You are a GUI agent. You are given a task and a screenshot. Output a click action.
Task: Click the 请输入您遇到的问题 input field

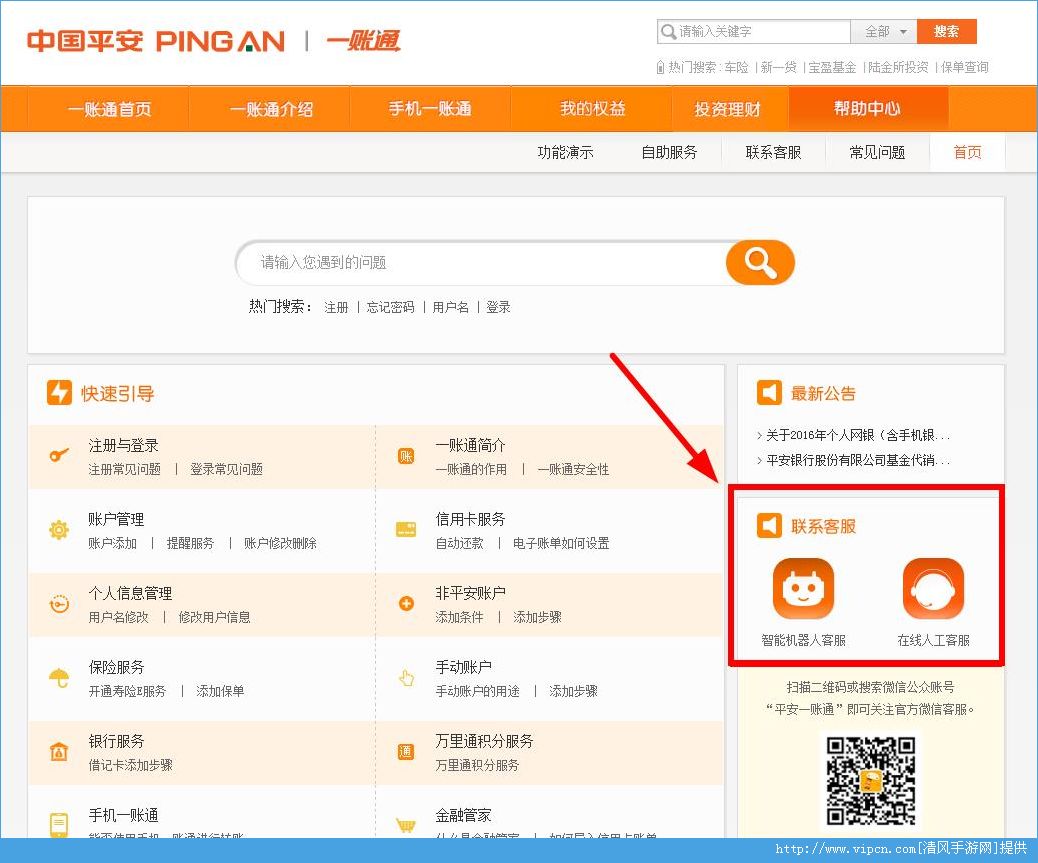470,262
